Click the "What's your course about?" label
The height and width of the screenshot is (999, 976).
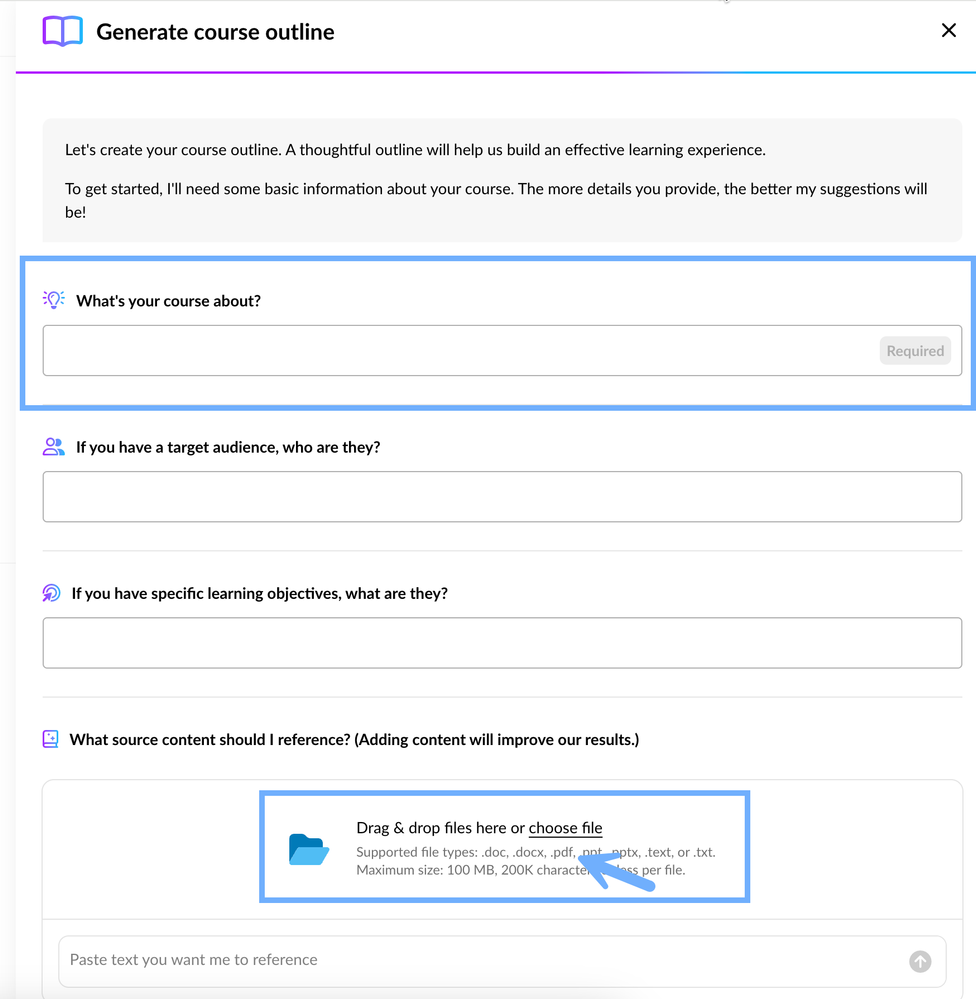click(168, 301)
